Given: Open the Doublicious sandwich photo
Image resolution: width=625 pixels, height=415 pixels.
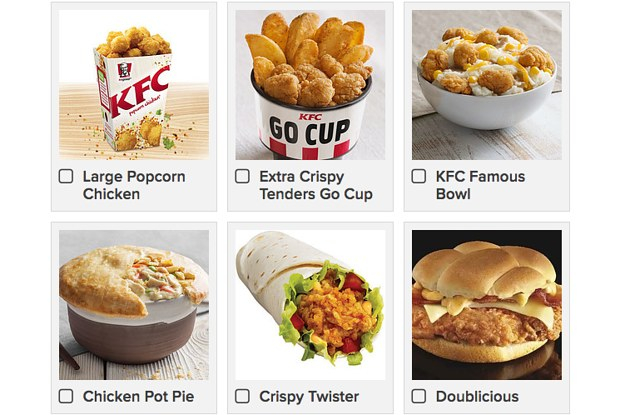Looking at the screenshot, I should (x=487, y=305).
